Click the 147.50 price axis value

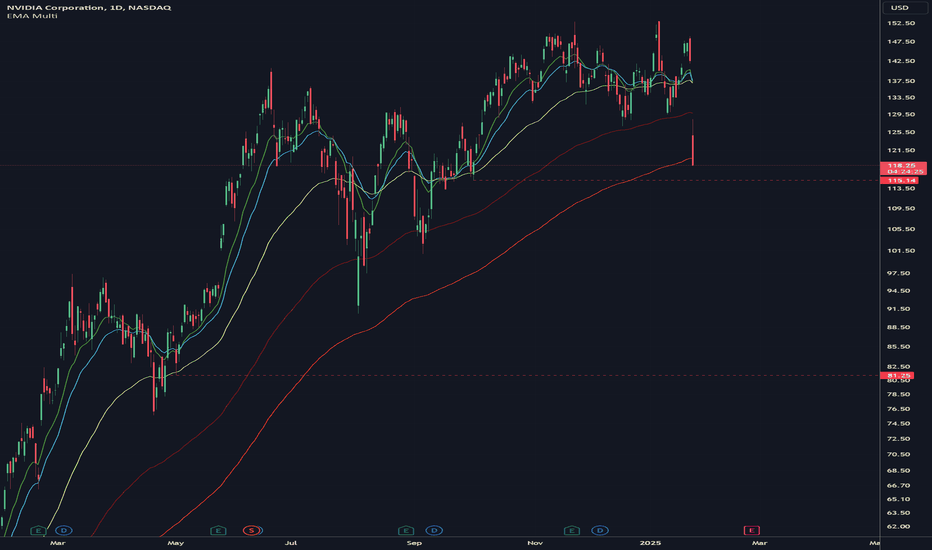(x=901, y=42)
